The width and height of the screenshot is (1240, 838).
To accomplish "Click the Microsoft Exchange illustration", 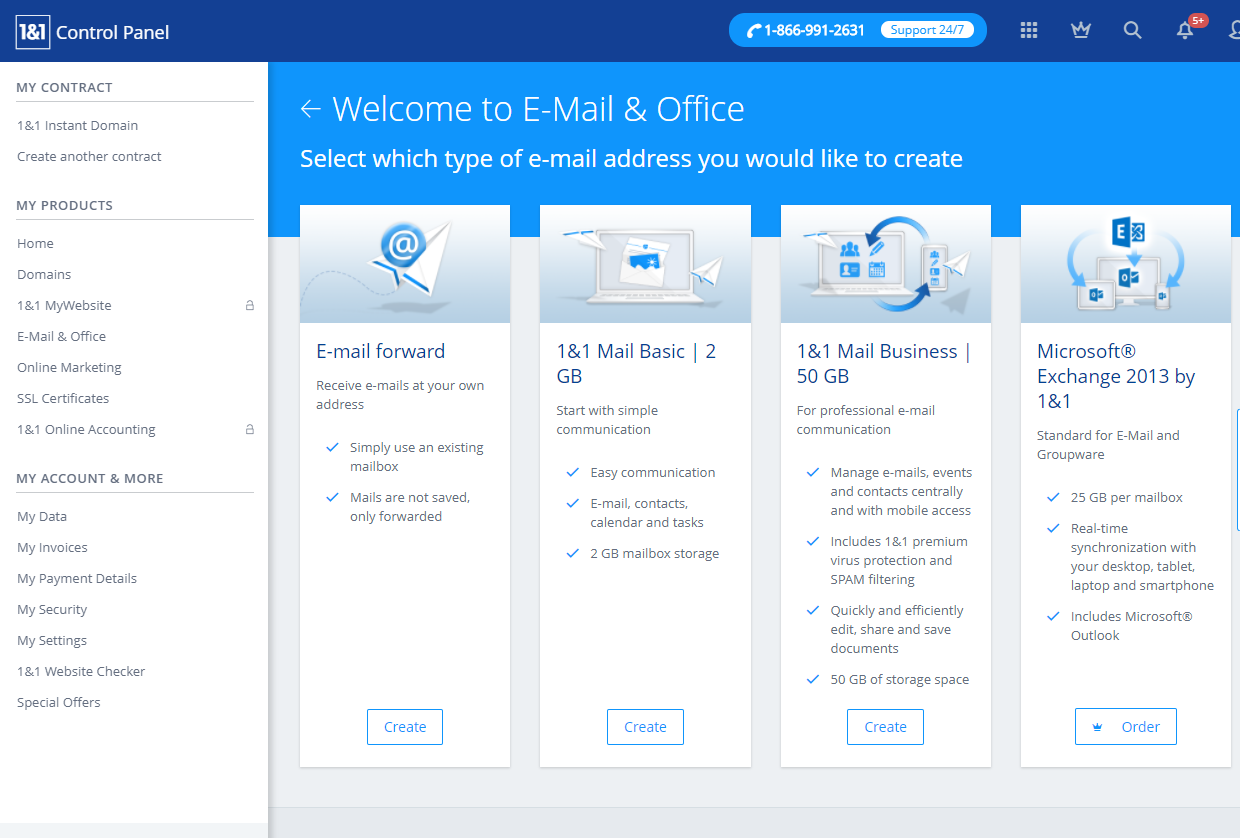I will 1126,264.
